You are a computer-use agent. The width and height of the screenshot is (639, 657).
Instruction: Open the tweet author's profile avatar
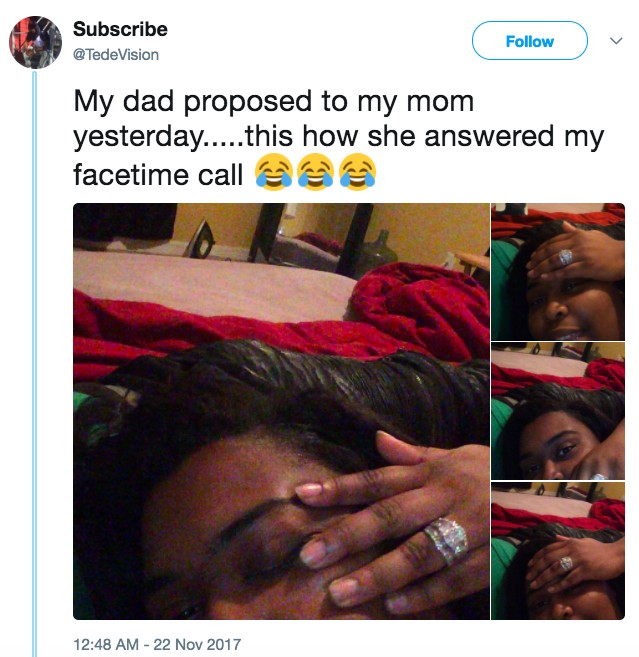36,42
